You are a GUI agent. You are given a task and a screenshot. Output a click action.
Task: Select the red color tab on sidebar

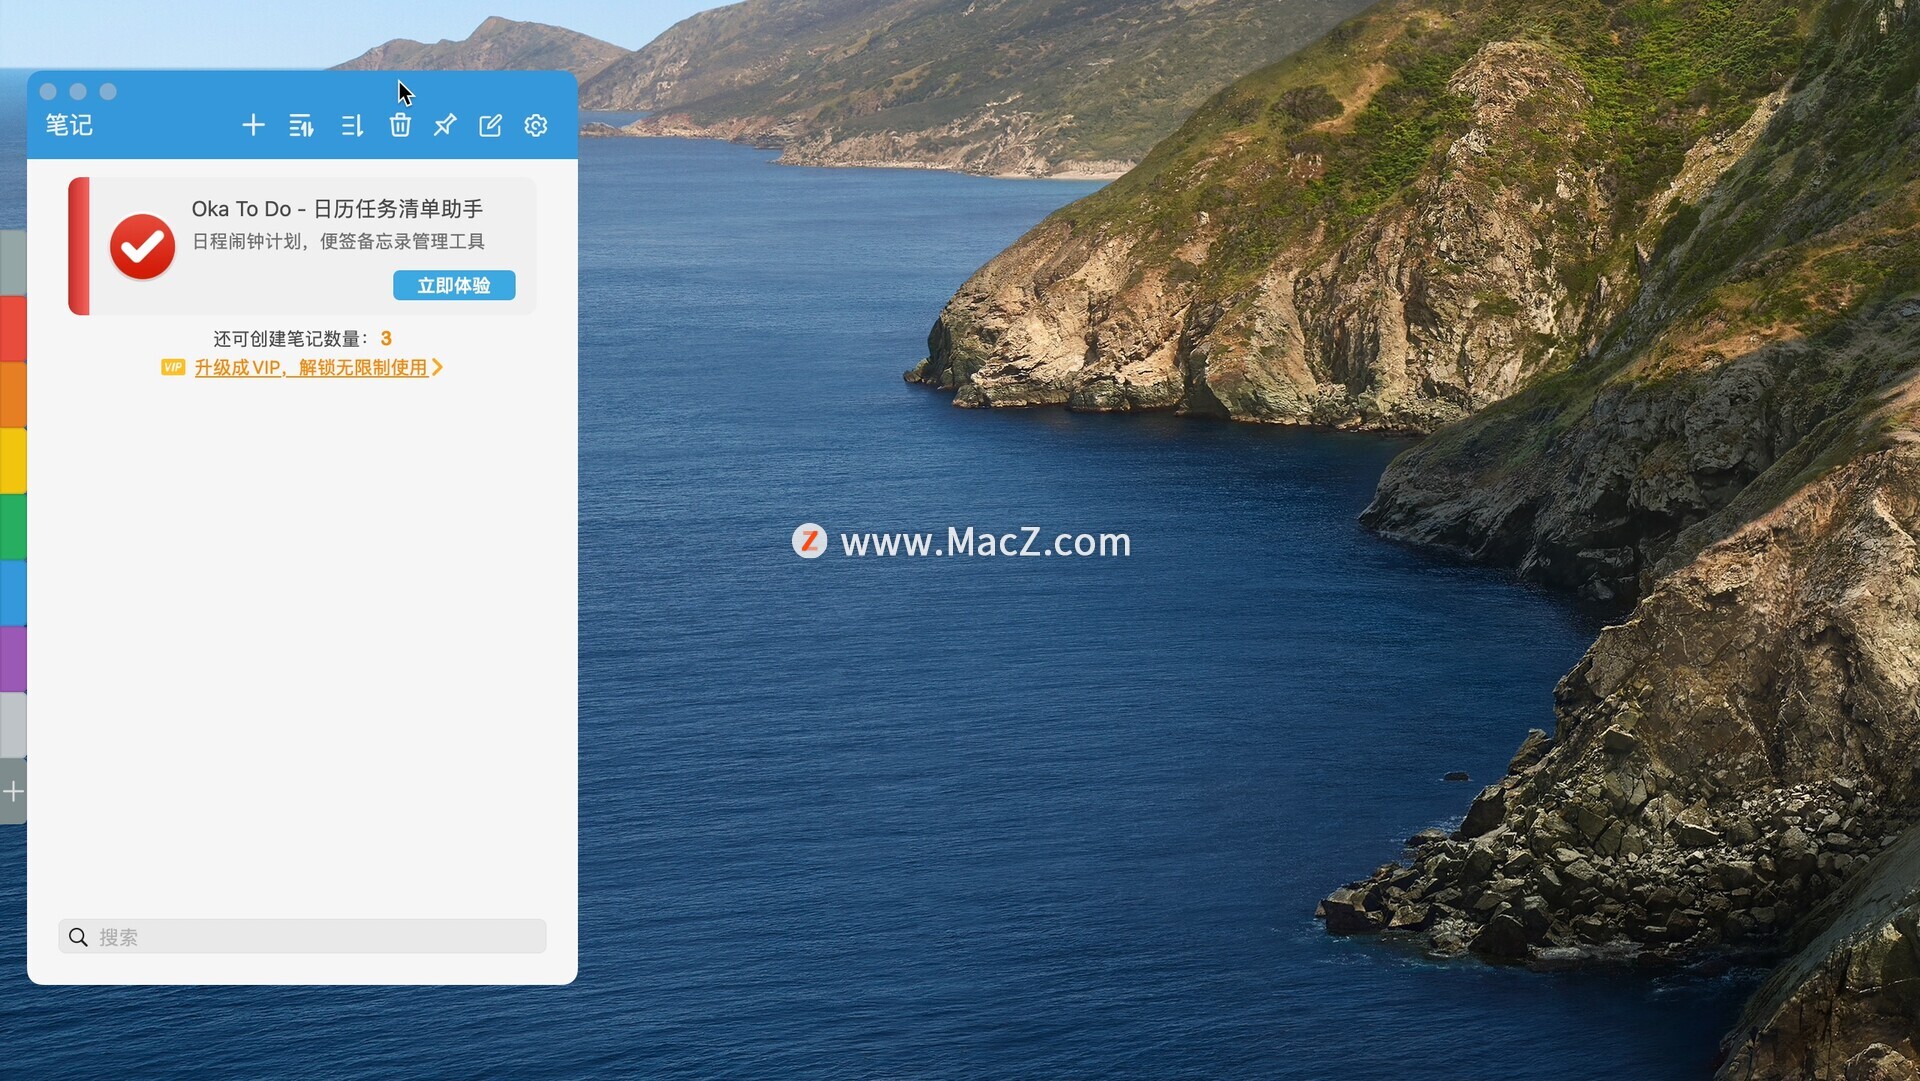click(13, 328)
